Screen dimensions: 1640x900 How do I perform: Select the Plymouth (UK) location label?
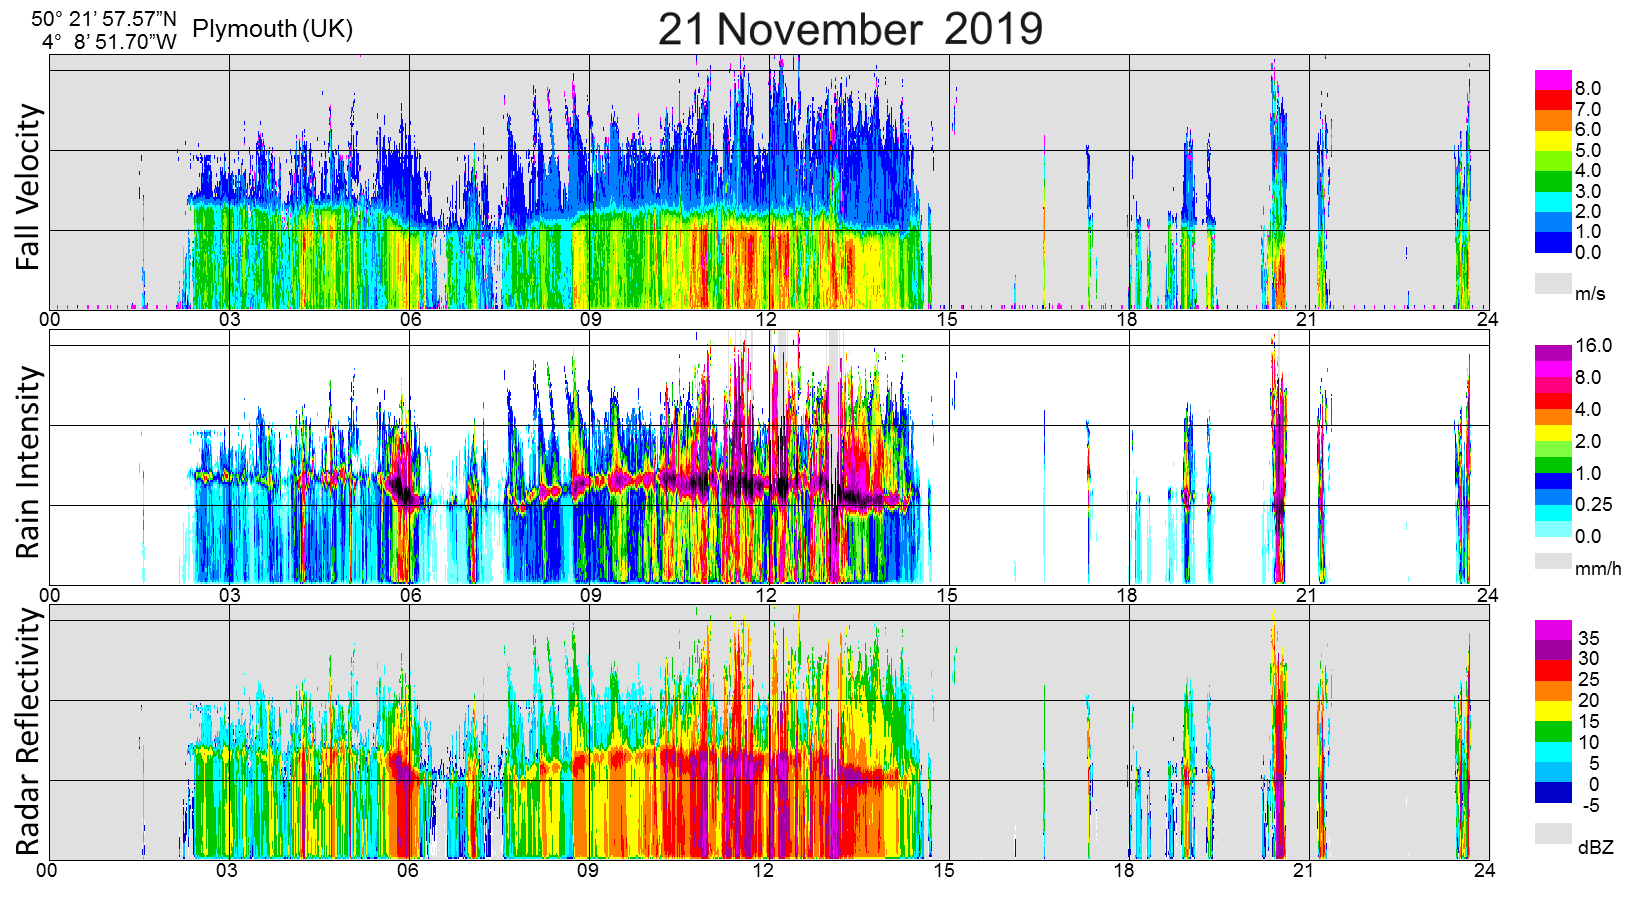pyautogui.click(x=272, y=29)
